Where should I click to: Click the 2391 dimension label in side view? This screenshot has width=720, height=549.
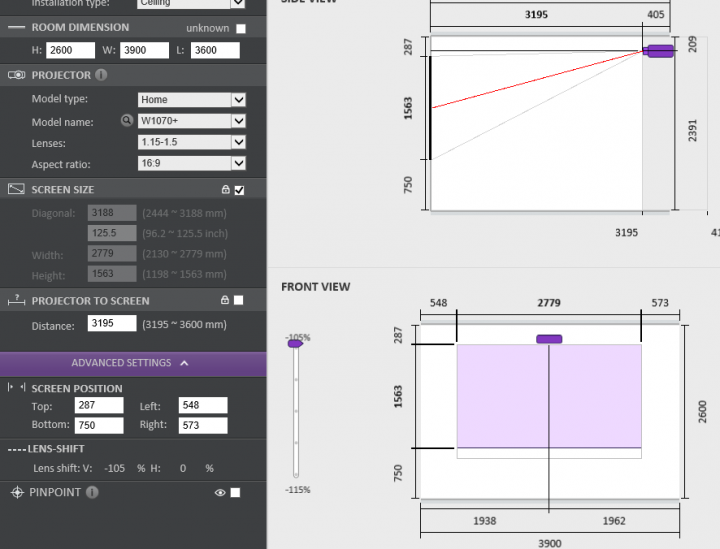pos(692,130)
